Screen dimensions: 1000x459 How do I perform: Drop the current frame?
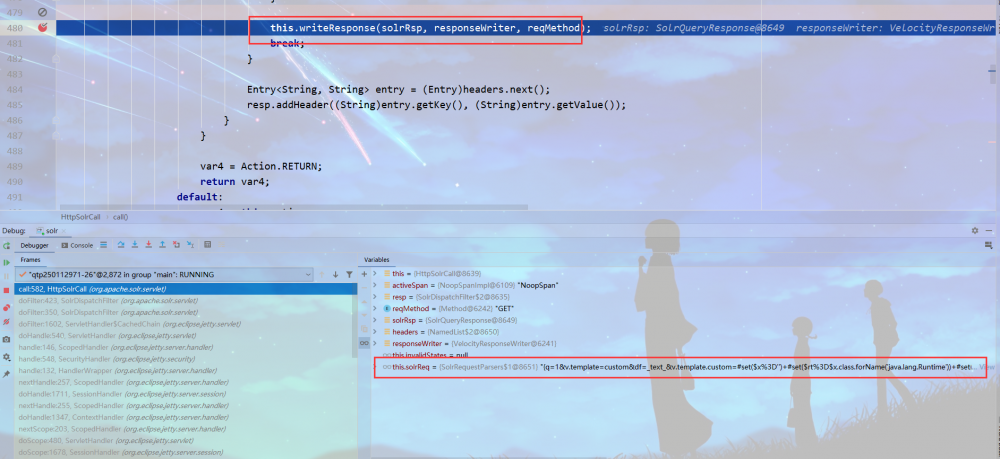176,245
